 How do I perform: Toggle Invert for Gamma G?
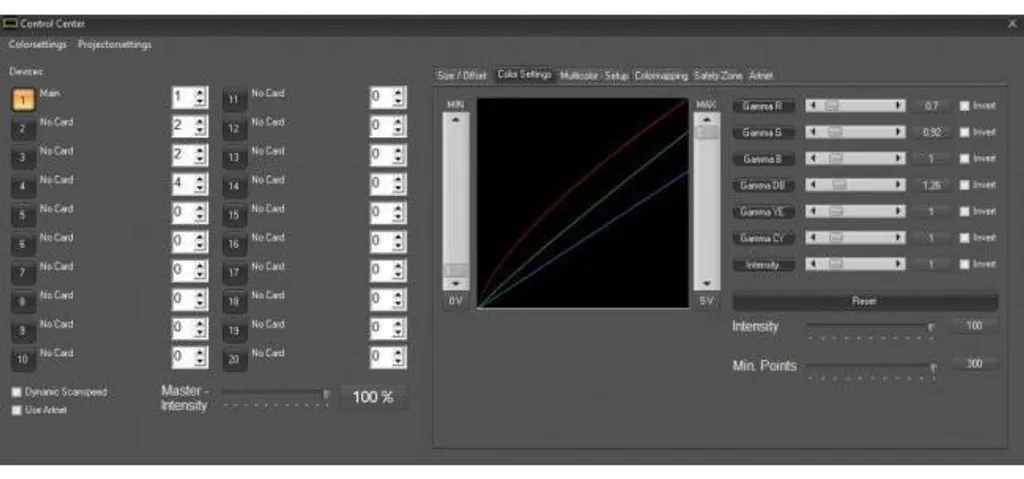964,132
